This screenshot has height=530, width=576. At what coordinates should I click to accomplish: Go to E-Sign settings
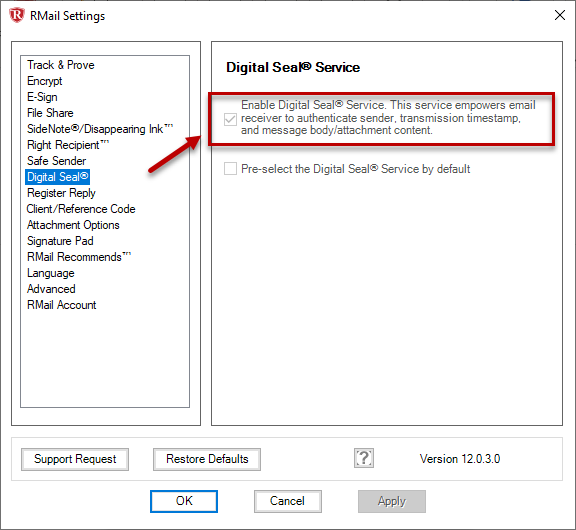pos(42,97)
